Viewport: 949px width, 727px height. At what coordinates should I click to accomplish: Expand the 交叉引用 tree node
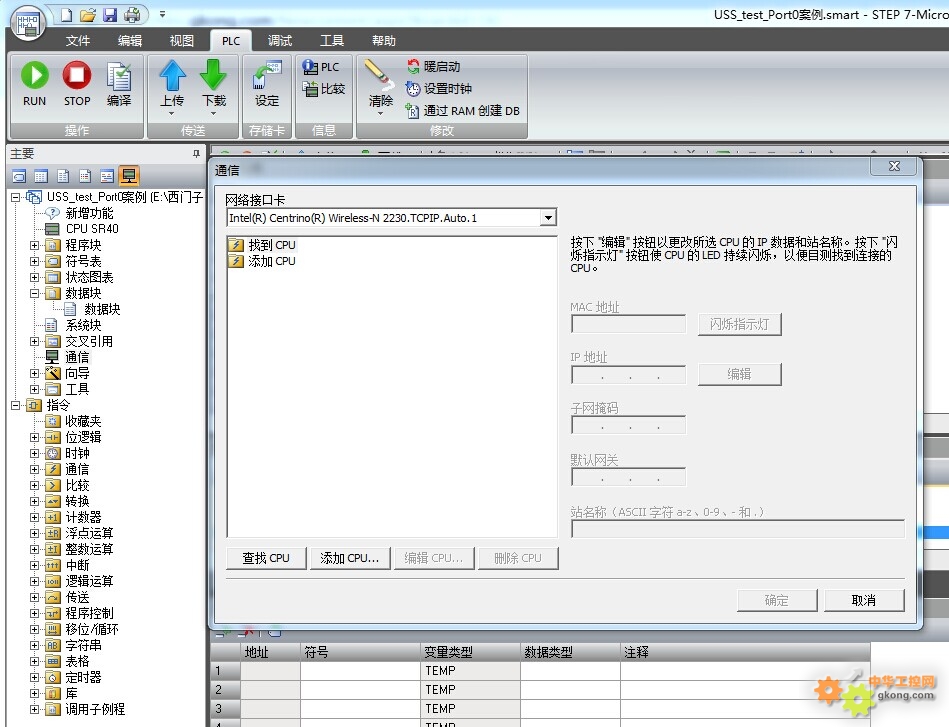(34, 341)
